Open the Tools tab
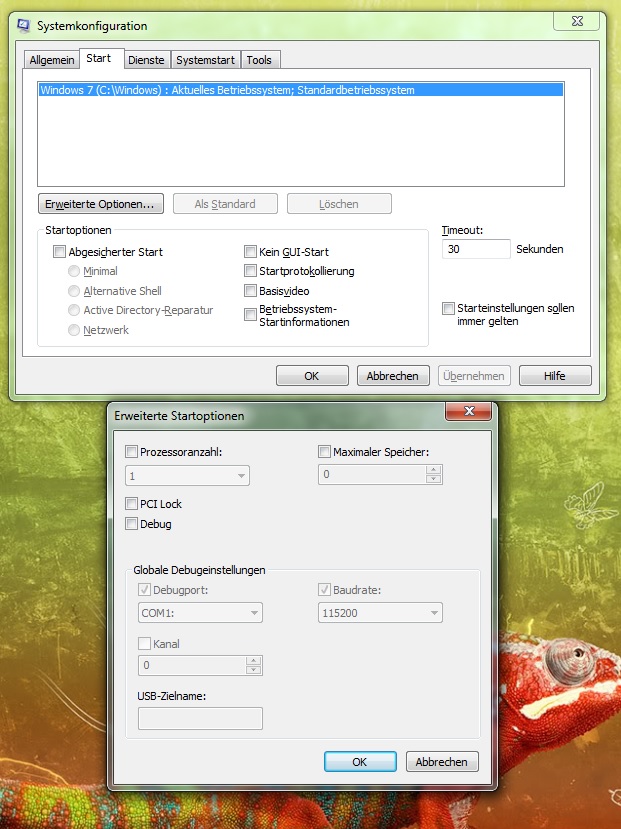This screenshot has width=621, height=829. tap(259, 60)
